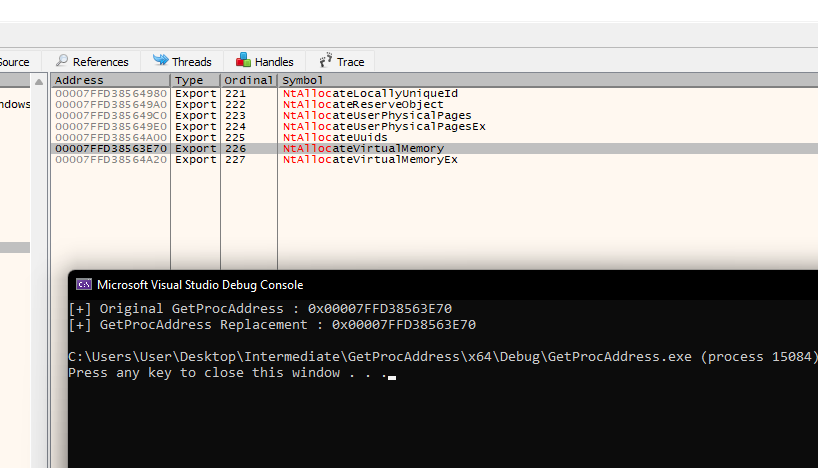Viewport: 818px width, 468px height.
Task: Open the partially visible Source tab
Action: coord(18,62)
